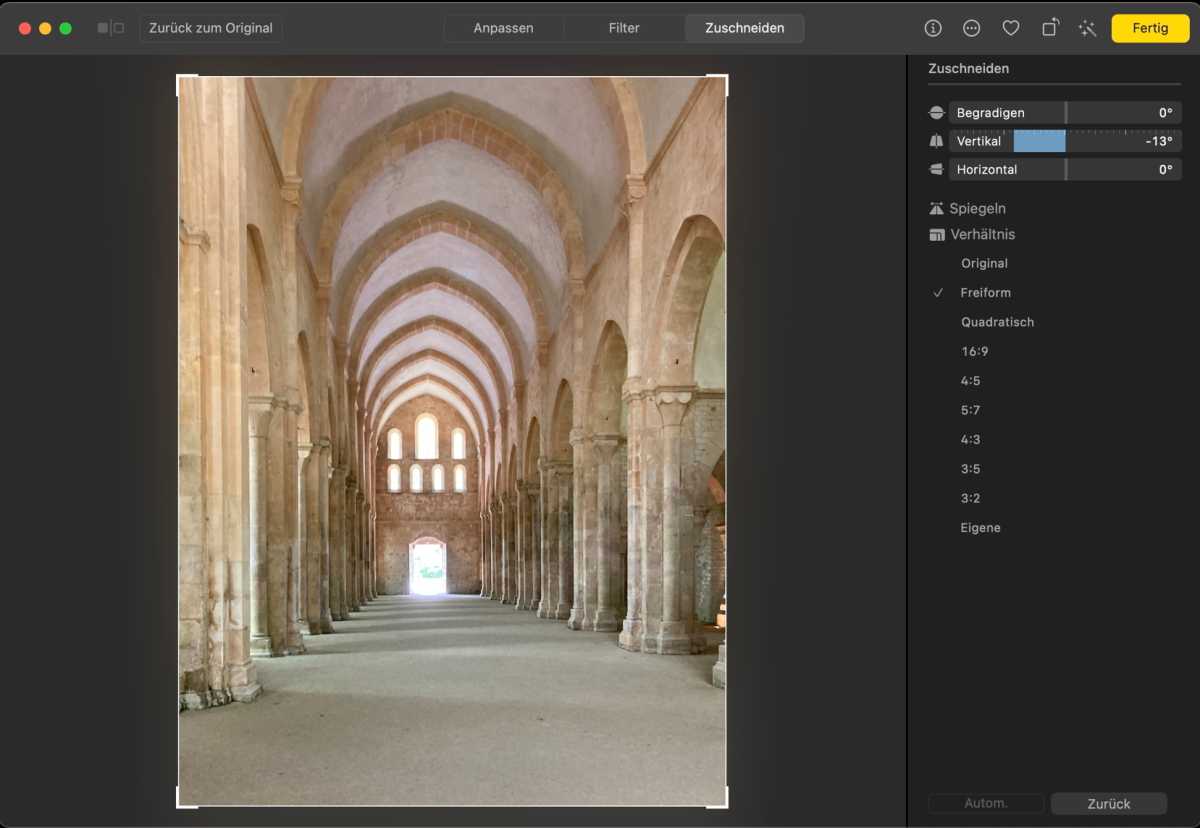Rotate the photo with the rotate icon
This screenshot has height=828, width=1200.
click(1050, 28)
